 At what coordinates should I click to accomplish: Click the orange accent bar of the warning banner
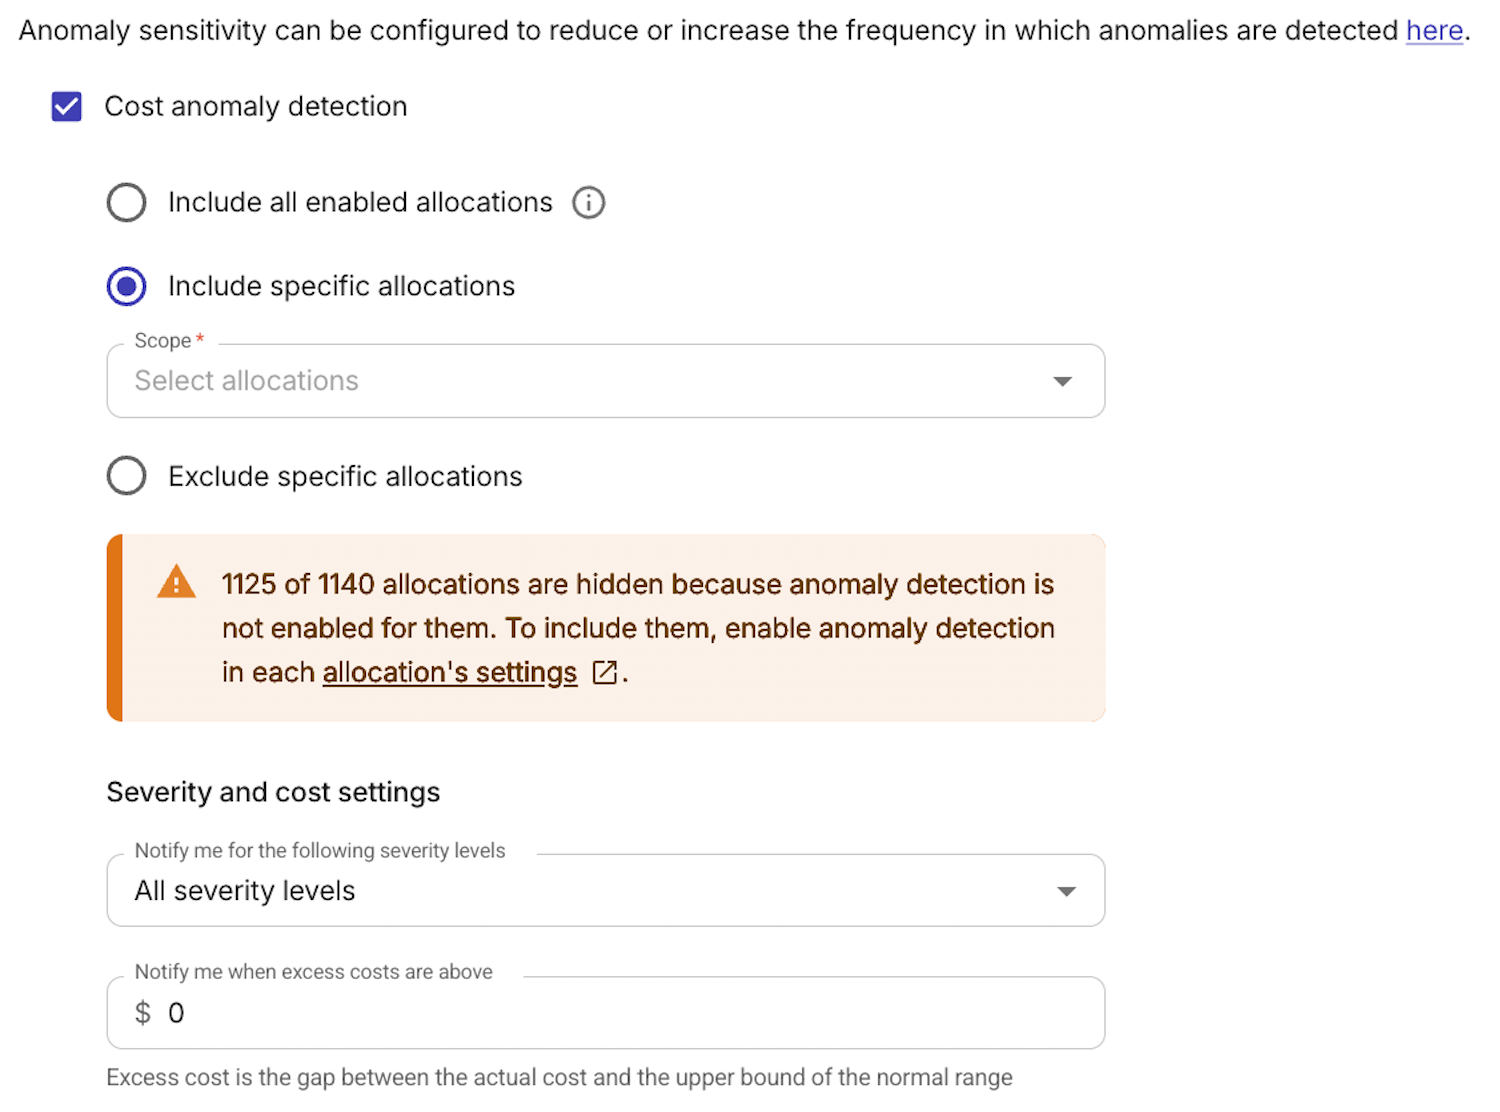[112, 627]
